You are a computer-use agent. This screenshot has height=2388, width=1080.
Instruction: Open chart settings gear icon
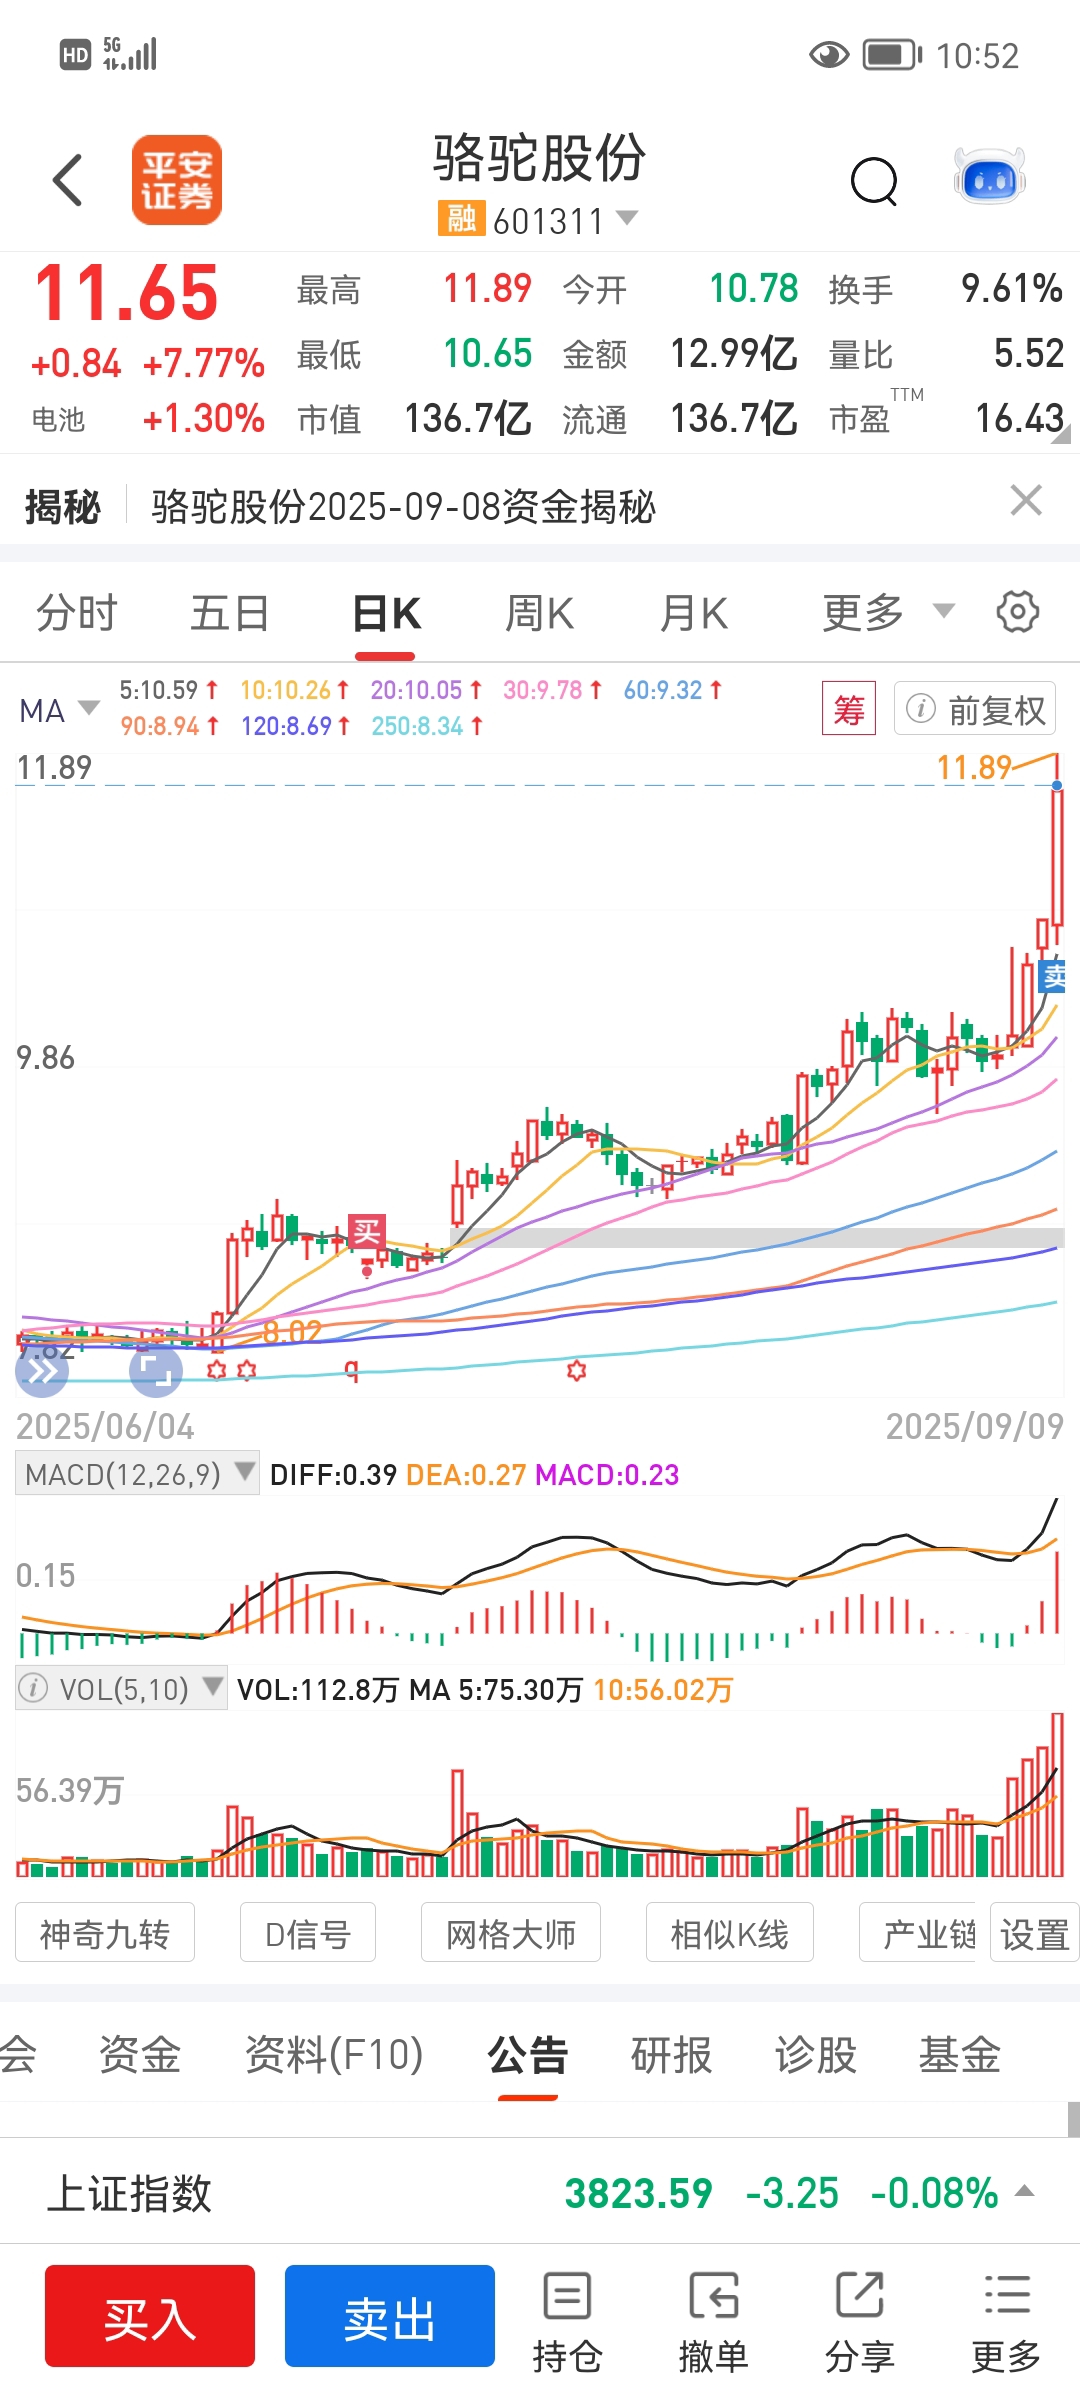click(1018, 611)
